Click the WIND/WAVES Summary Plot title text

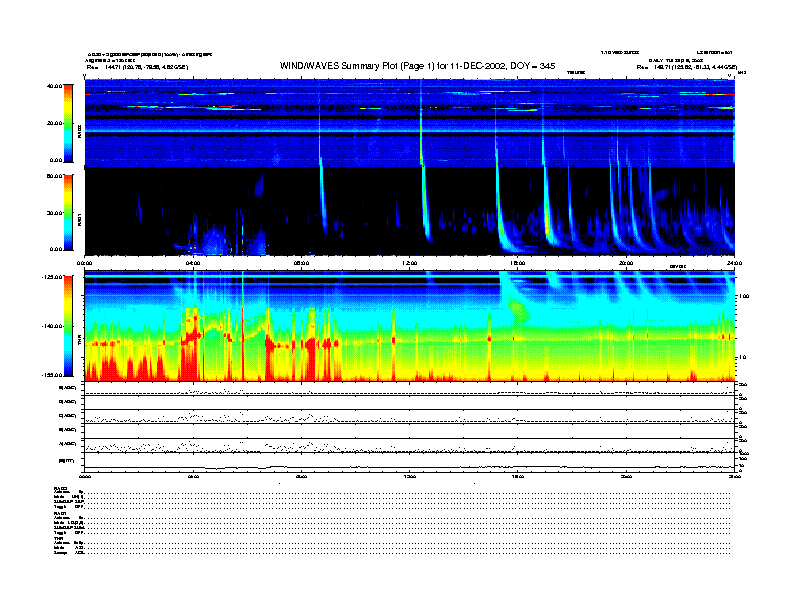click(x=417, y=66)
